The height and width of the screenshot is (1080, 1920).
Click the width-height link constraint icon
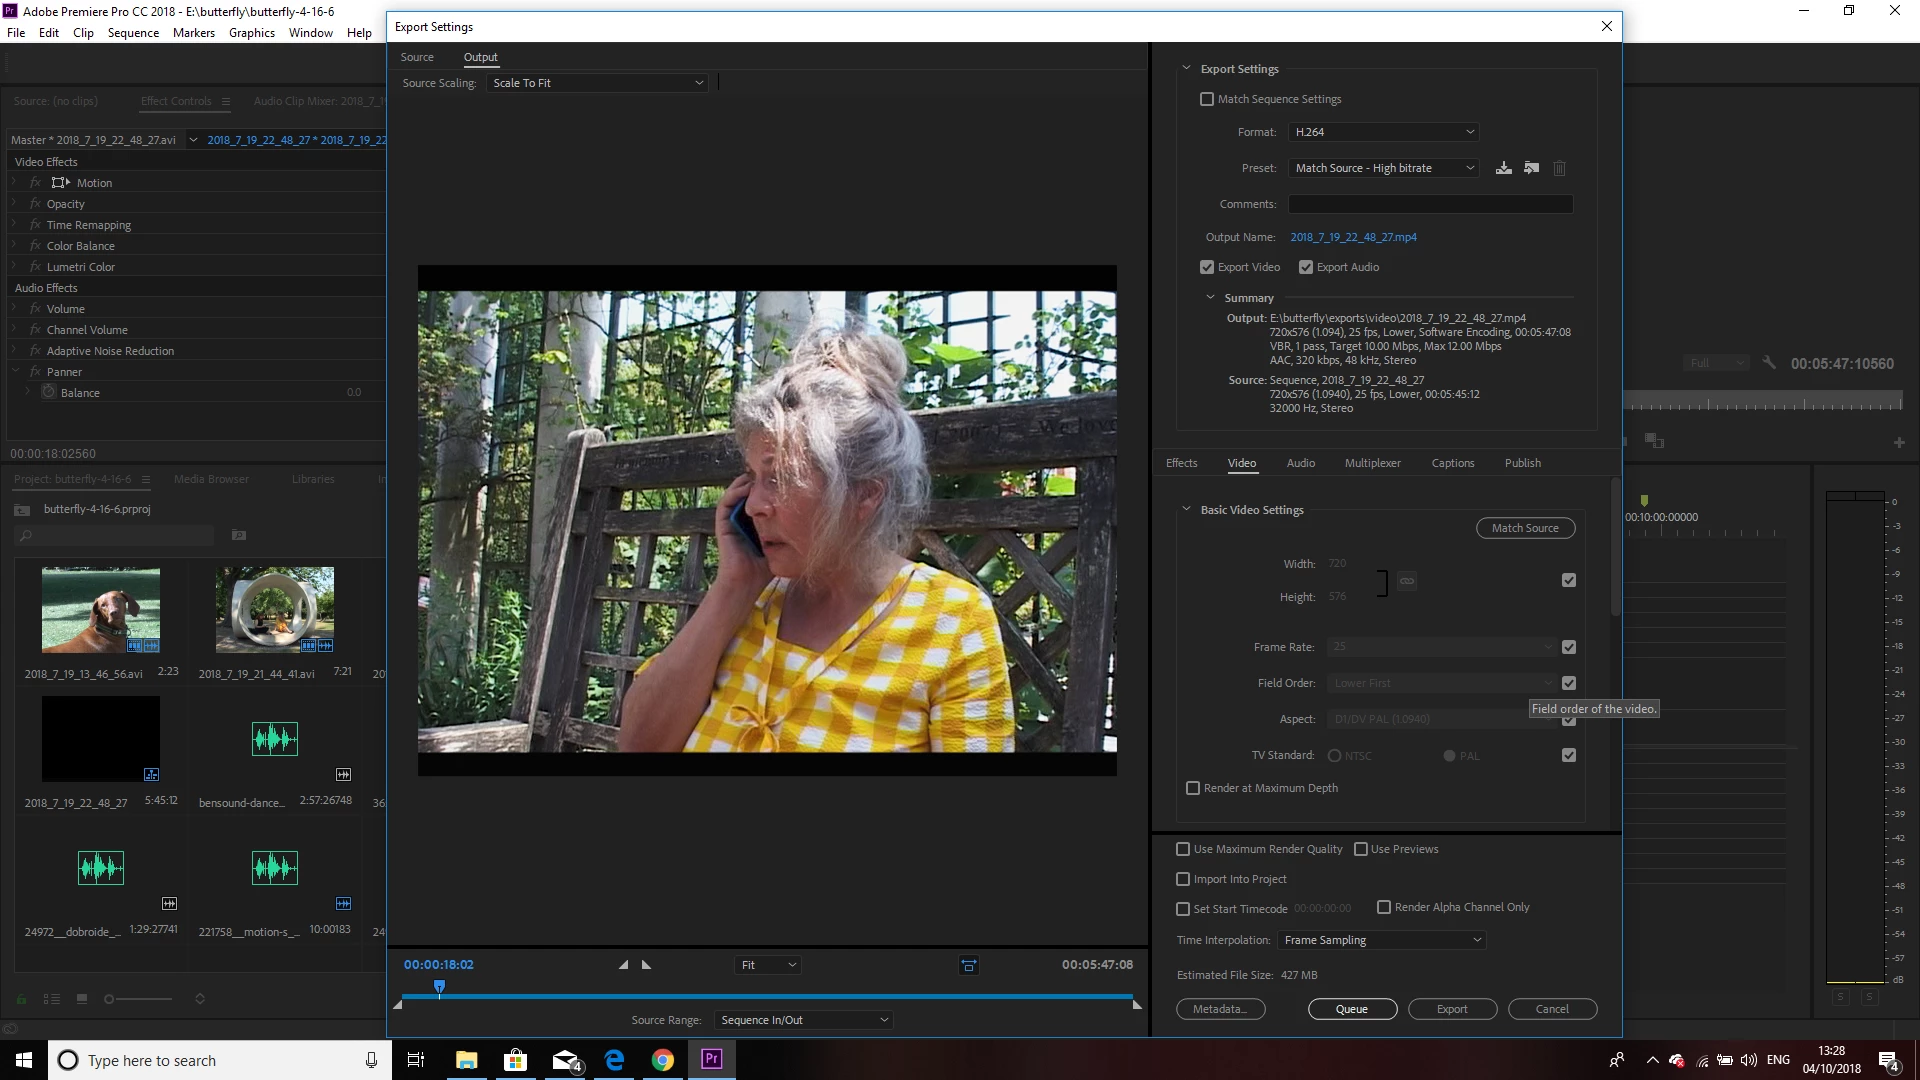[x=1407, y=581]
